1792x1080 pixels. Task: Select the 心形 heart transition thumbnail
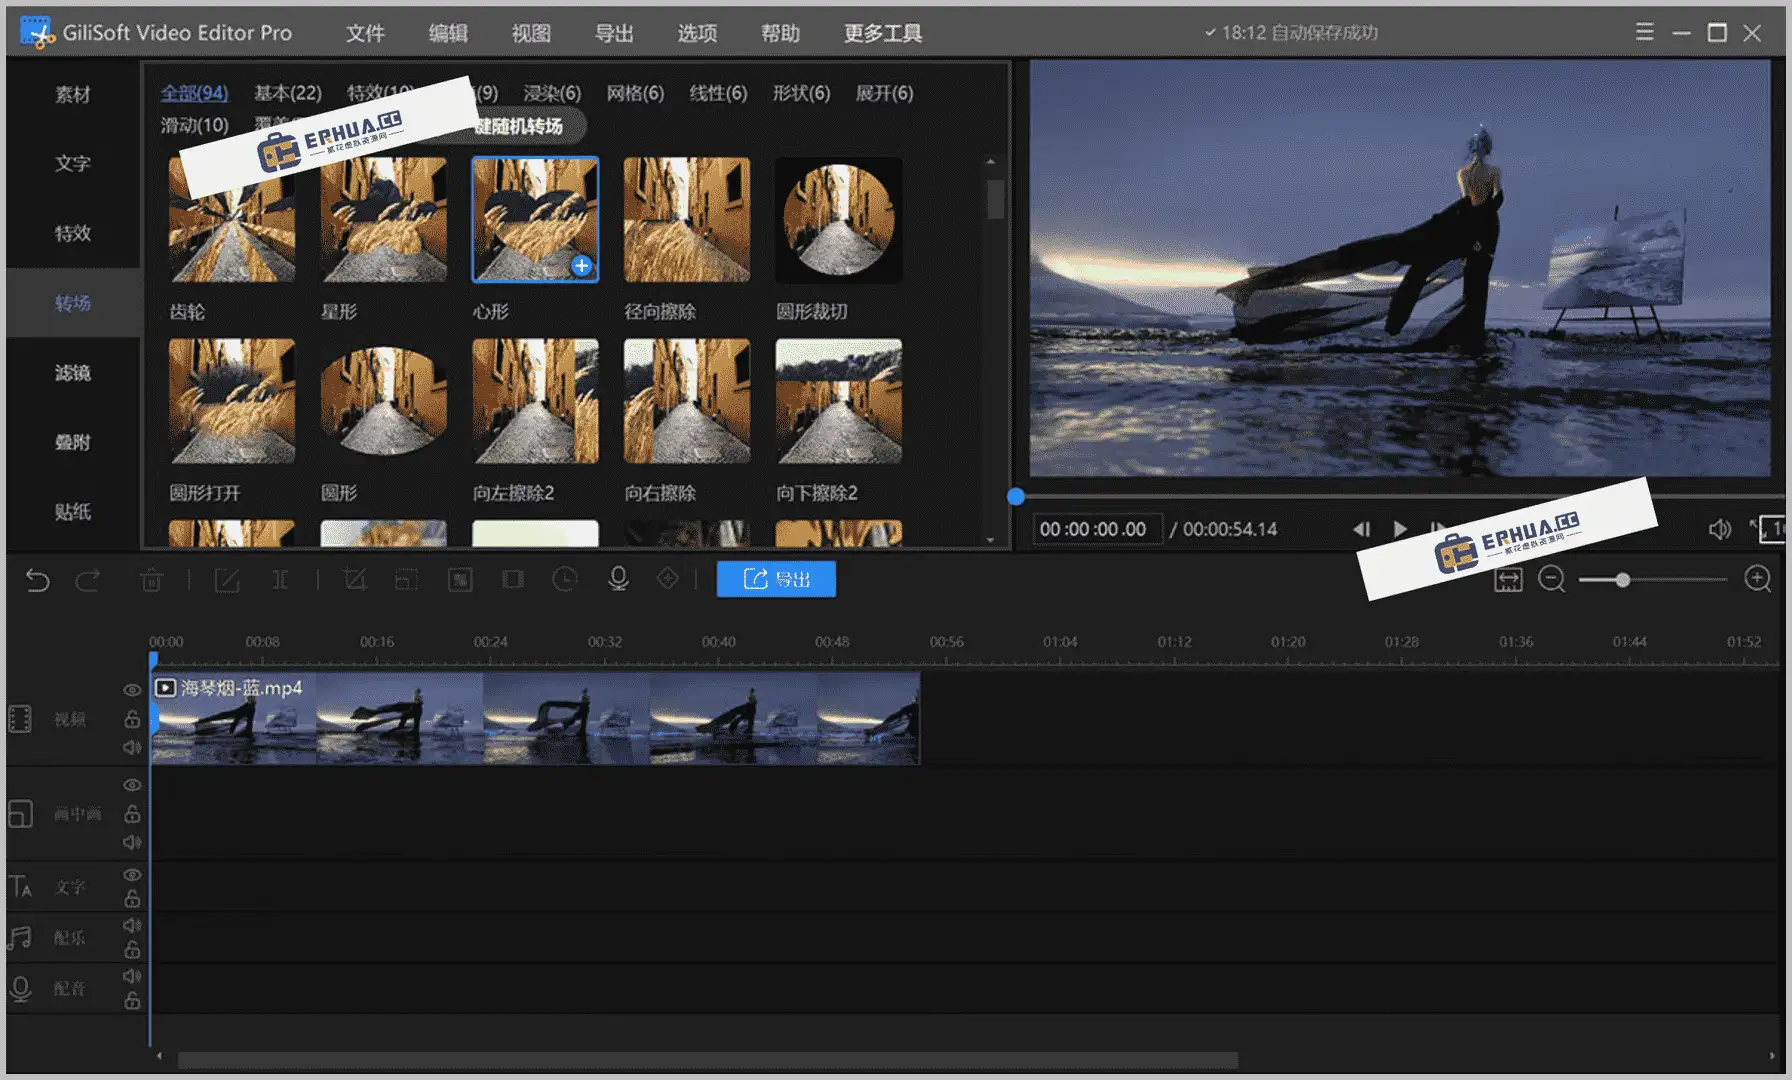[535, 219]
